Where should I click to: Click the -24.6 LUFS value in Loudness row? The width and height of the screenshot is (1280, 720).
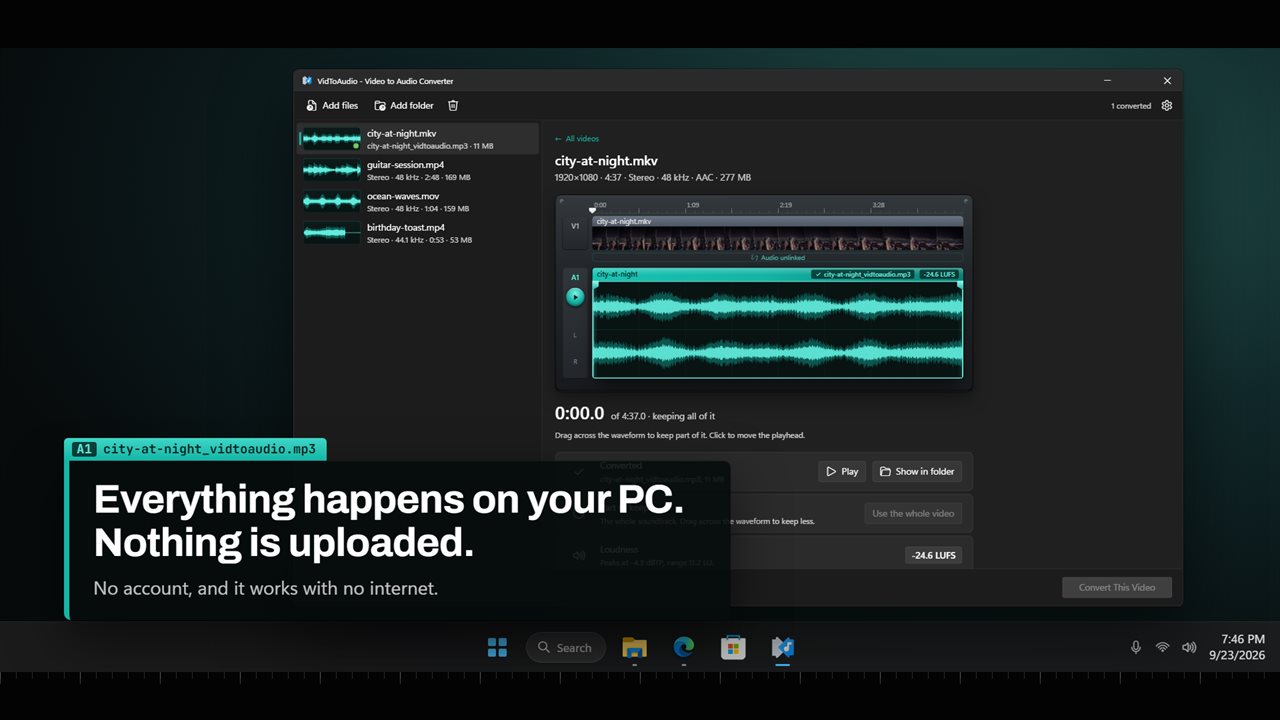click(933, 555)
